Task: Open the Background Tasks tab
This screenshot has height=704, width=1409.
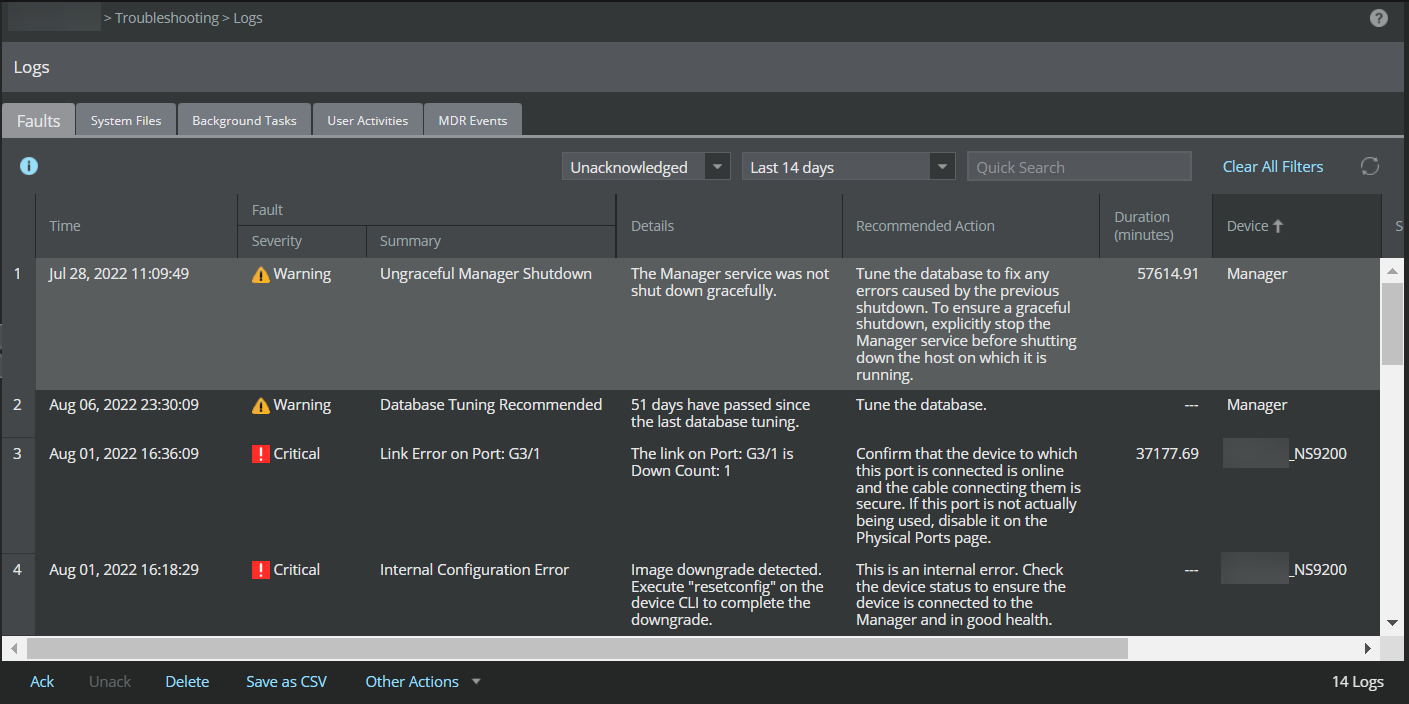Action: point(244,120)
